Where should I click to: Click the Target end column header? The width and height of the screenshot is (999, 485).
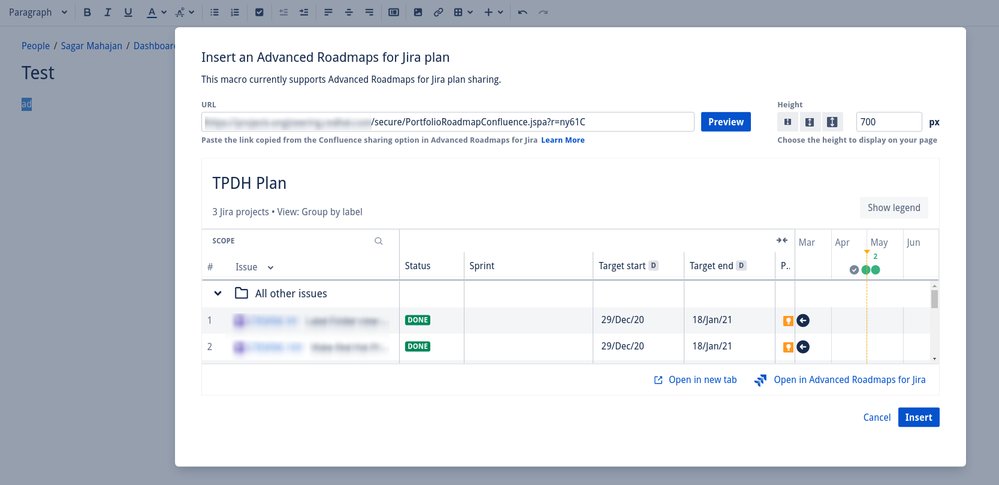click(717, 266)
